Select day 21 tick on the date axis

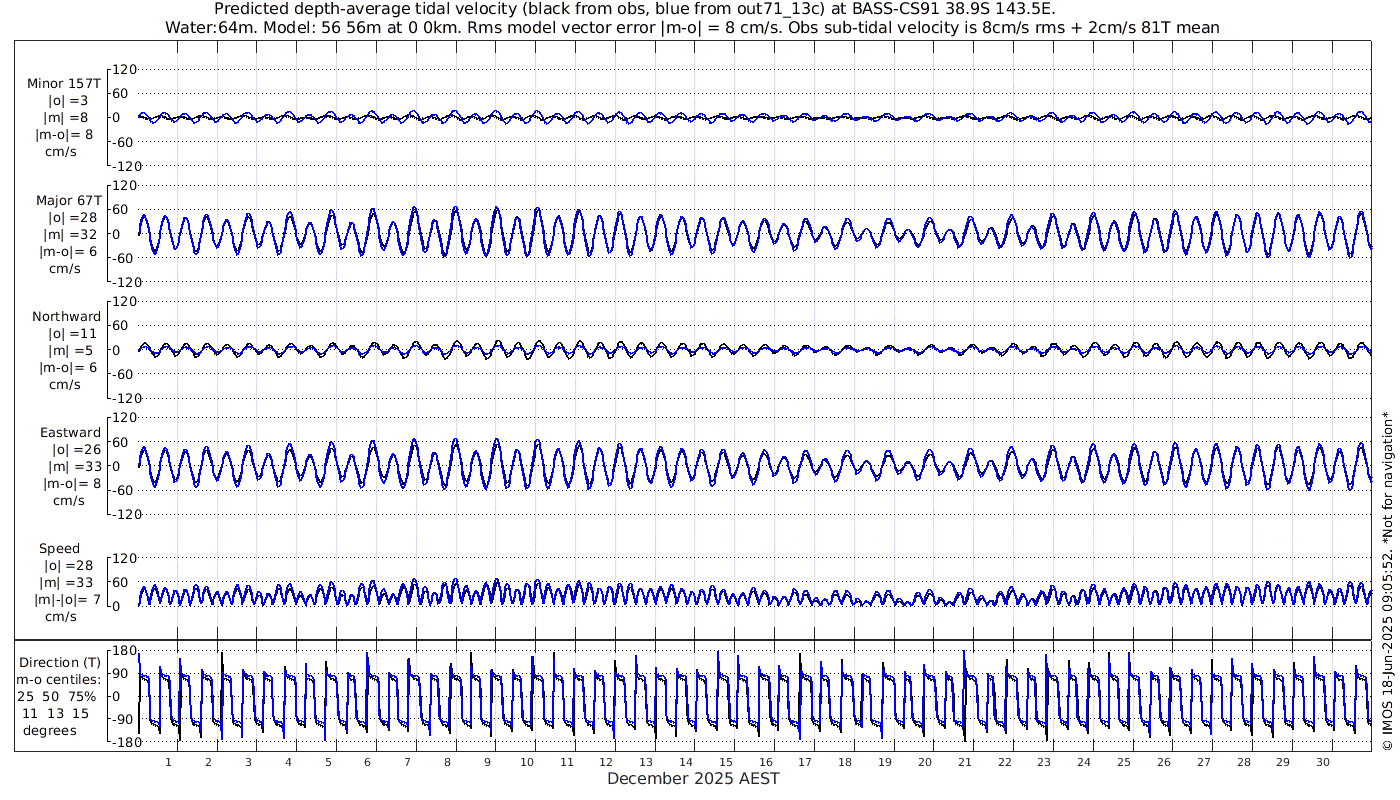pos(964,762)
